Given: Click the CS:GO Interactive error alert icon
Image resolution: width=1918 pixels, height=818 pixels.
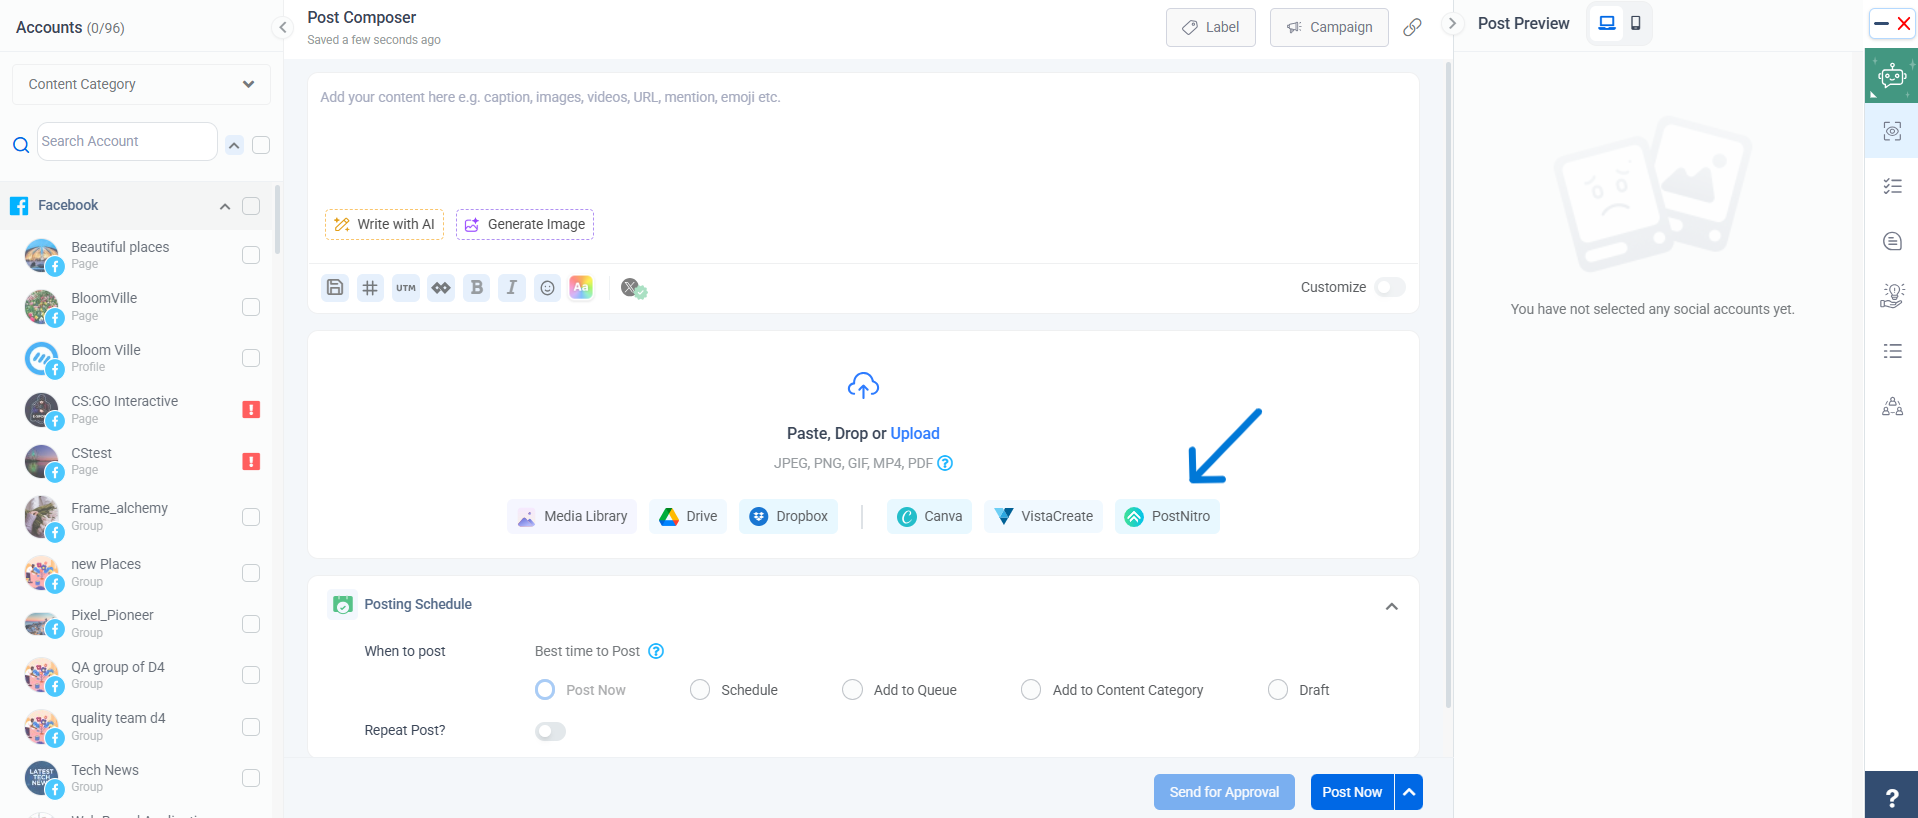Looking at the screenshot, I should point(251,409).
